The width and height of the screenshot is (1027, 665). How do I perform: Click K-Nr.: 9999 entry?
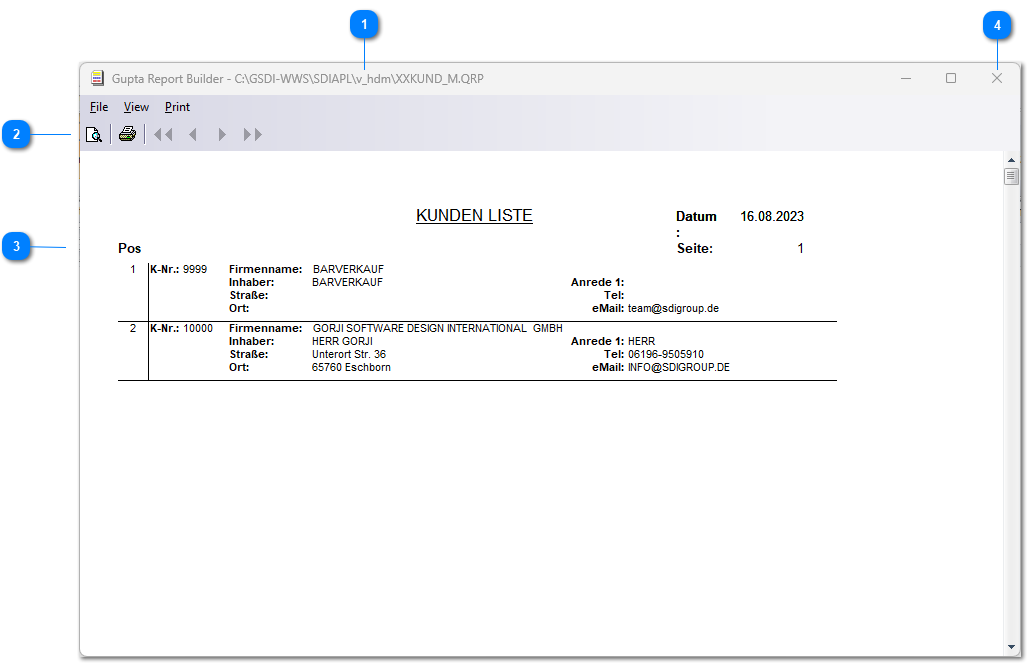tap(178, 269)
